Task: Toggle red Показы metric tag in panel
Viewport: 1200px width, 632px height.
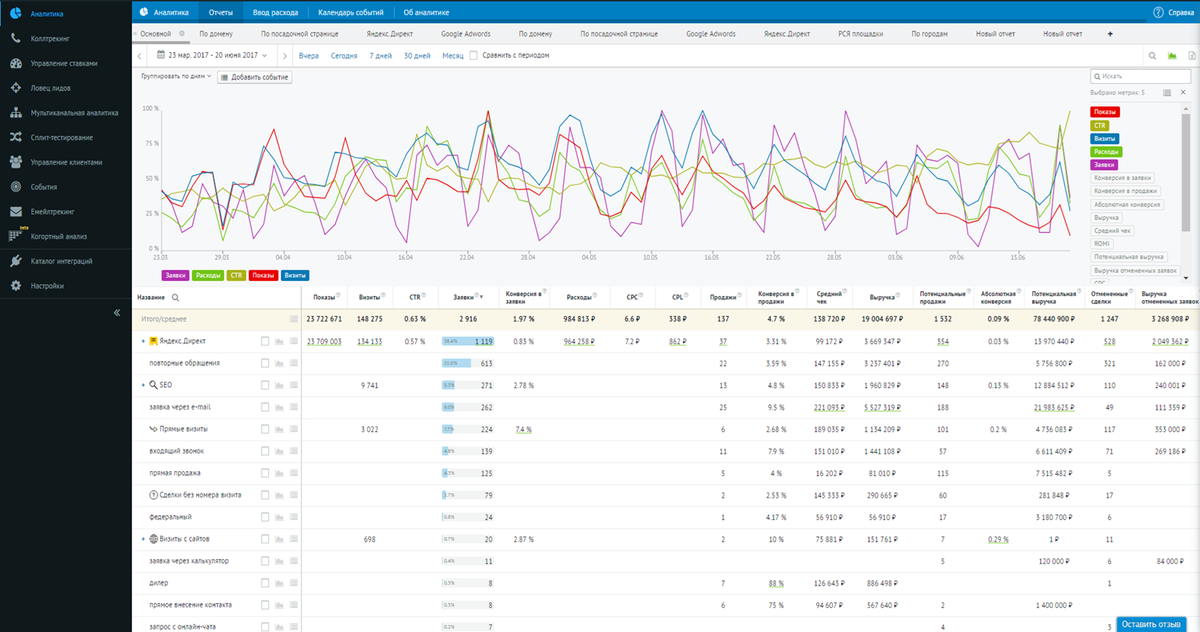Action: pos(1105,112)
